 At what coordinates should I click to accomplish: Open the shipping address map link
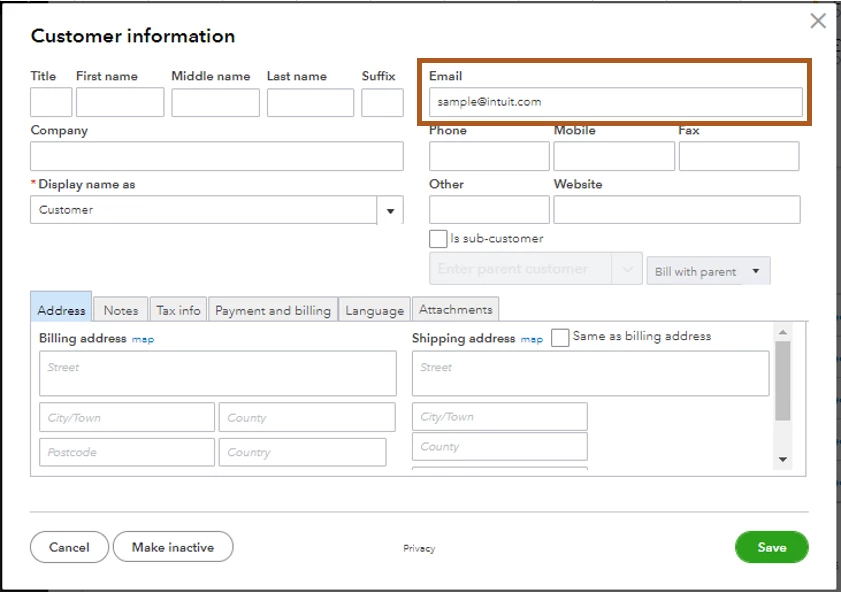point(532,339)
